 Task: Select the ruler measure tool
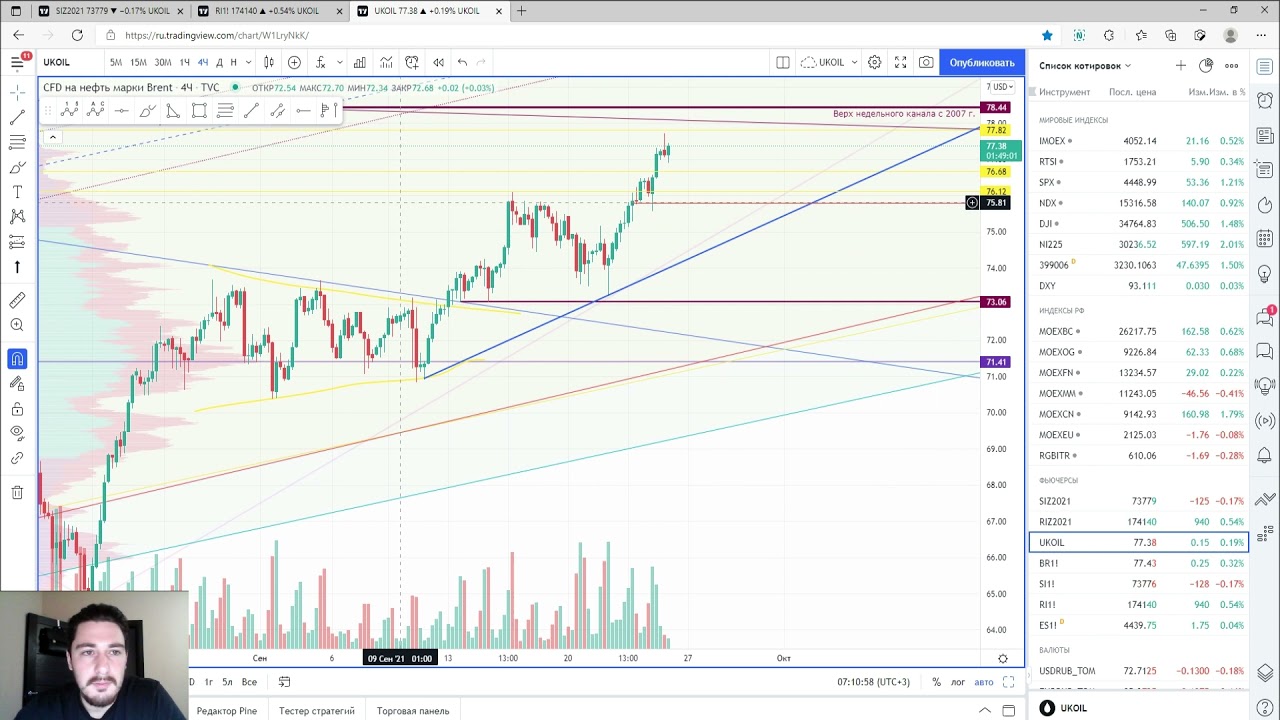(17, 300)
